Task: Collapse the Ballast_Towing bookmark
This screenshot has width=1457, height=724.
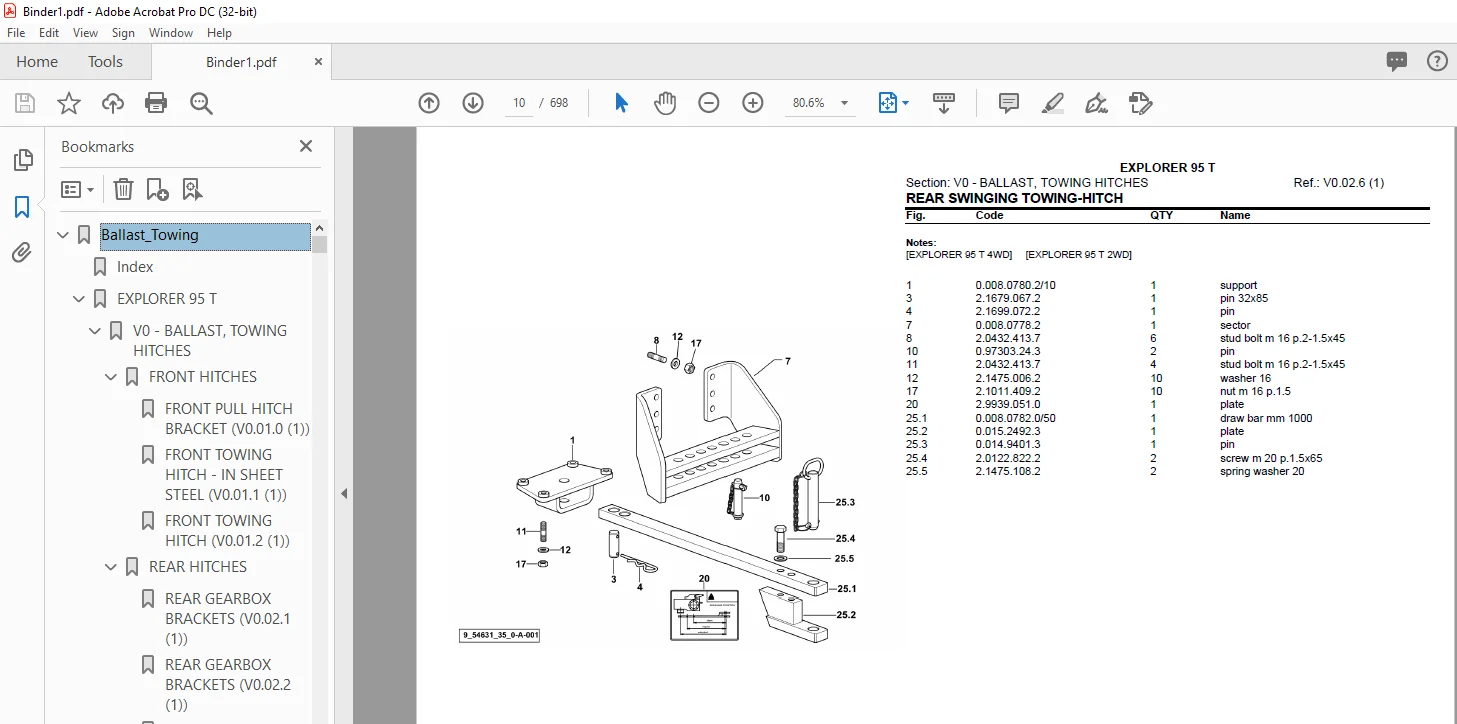Action: pos(64,235)
